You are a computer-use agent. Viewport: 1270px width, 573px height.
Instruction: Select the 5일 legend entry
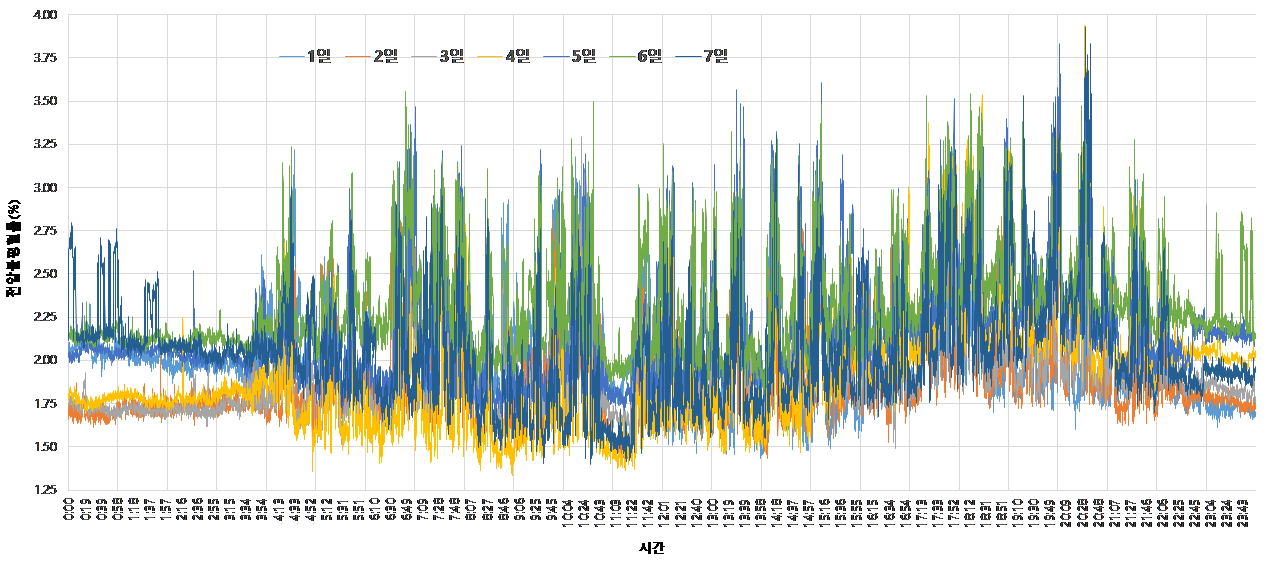[569, 57]
